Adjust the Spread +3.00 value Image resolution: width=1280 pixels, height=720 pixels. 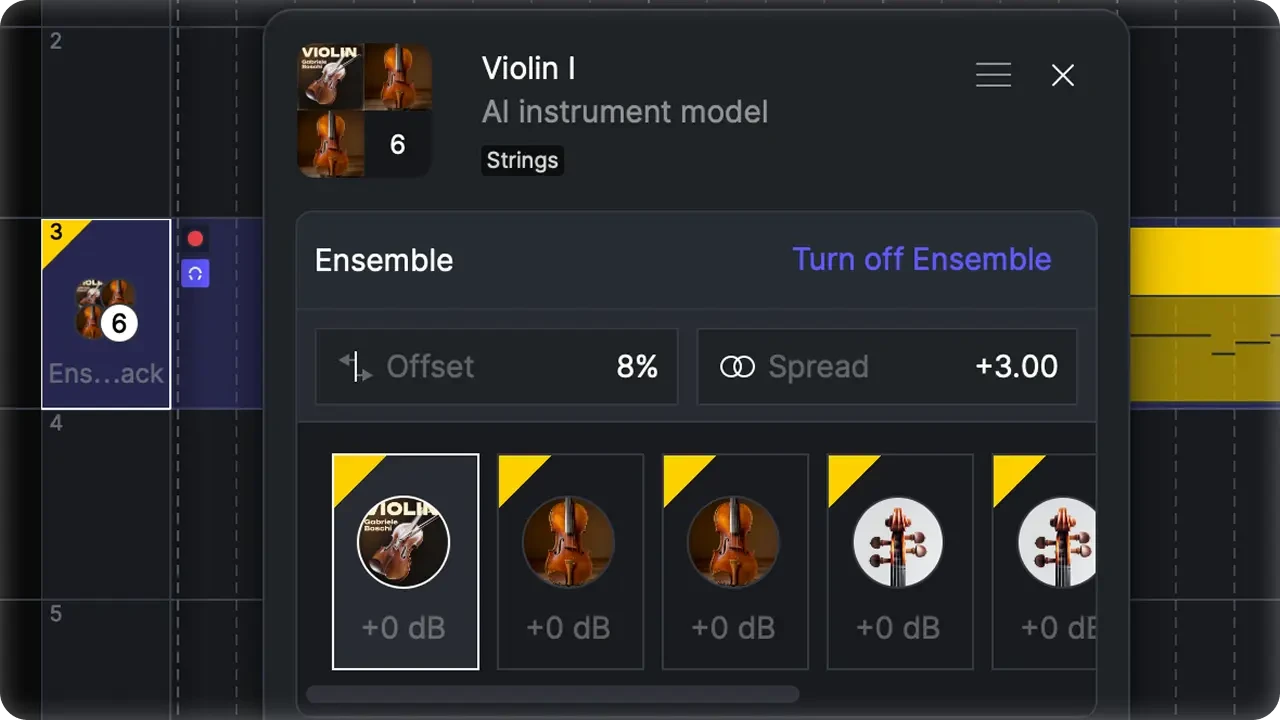(x=1016, y=367)
